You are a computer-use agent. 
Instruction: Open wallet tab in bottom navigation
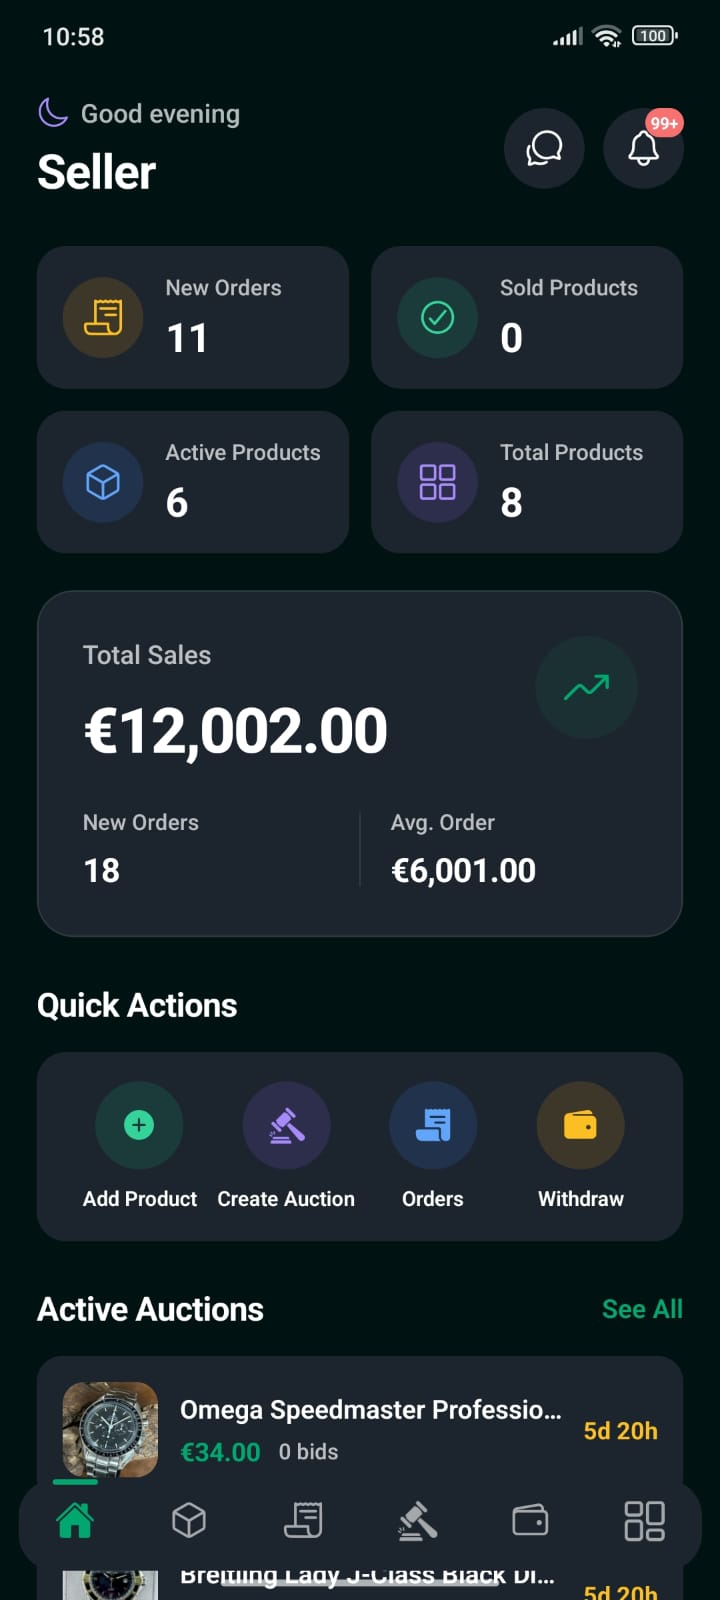coord(530,1521)
